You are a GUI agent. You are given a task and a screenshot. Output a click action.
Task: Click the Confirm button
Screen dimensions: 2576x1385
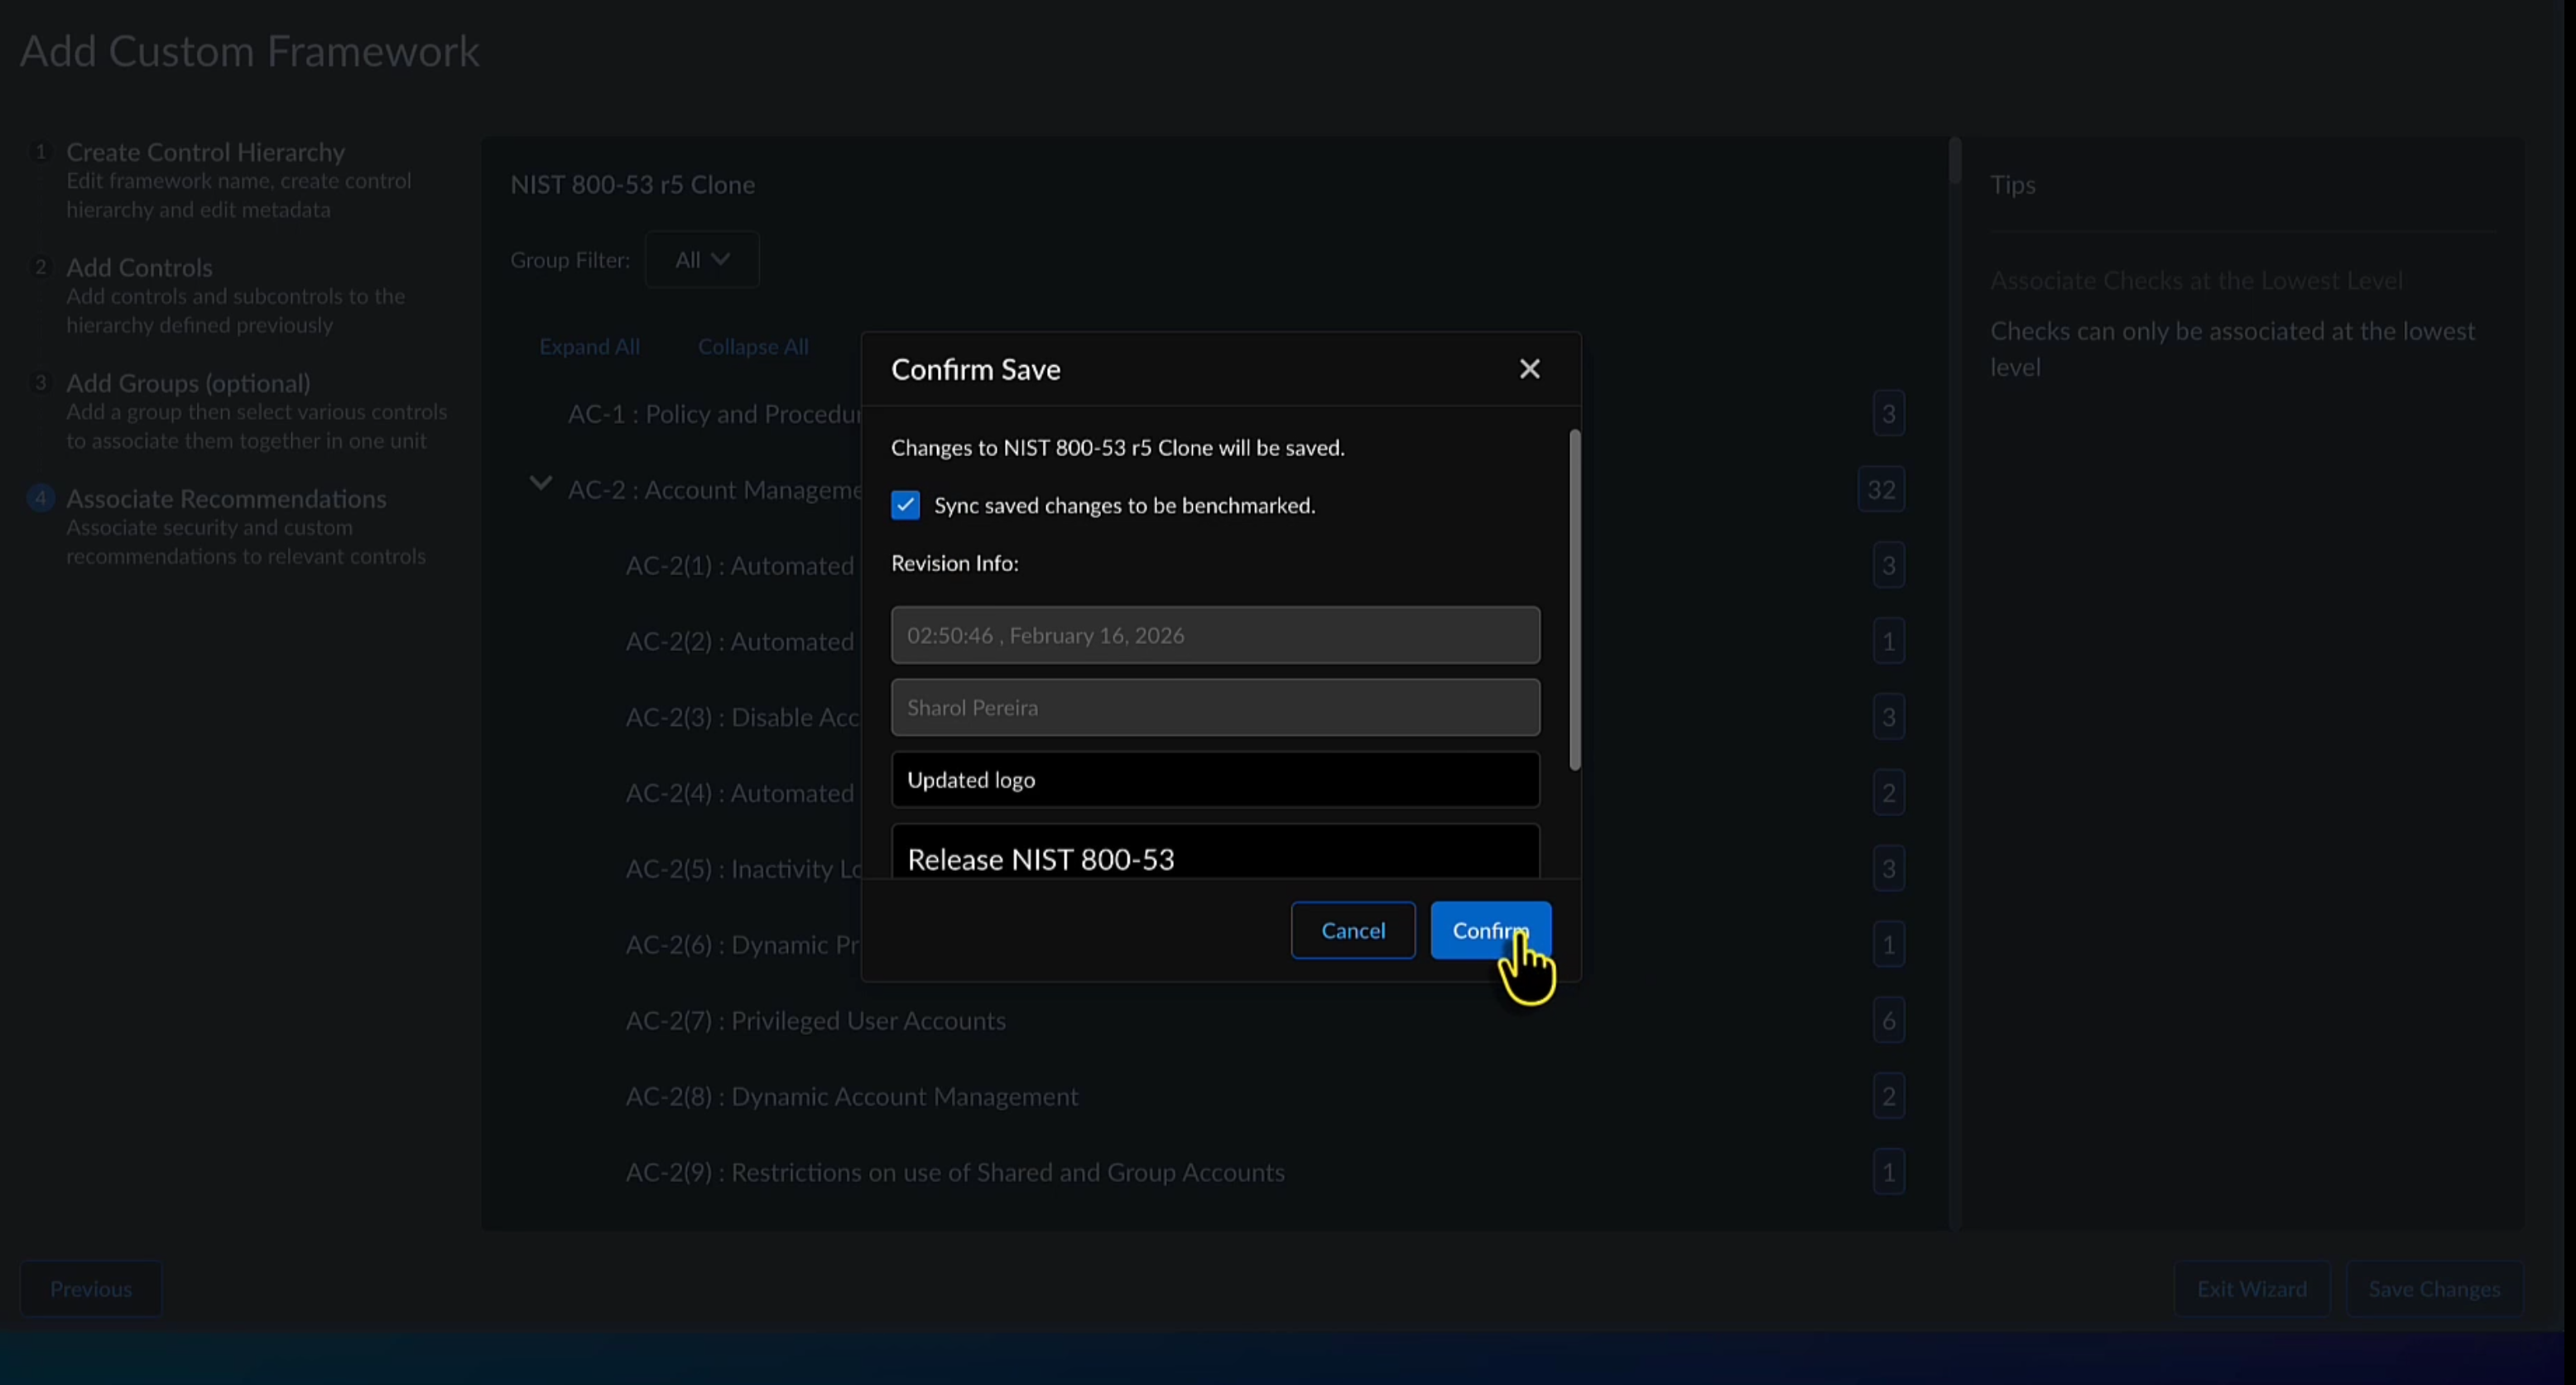tap(1490, 930)
